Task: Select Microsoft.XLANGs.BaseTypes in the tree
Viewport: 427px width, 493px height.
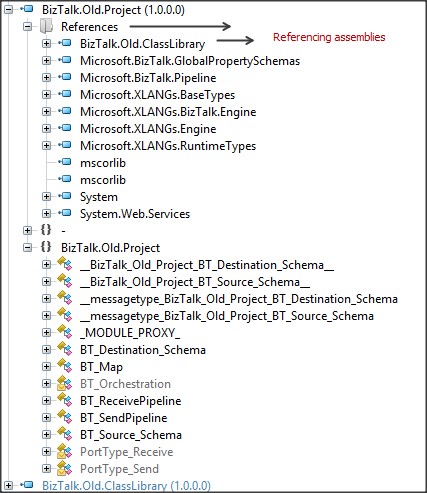Action: point(157,95)
